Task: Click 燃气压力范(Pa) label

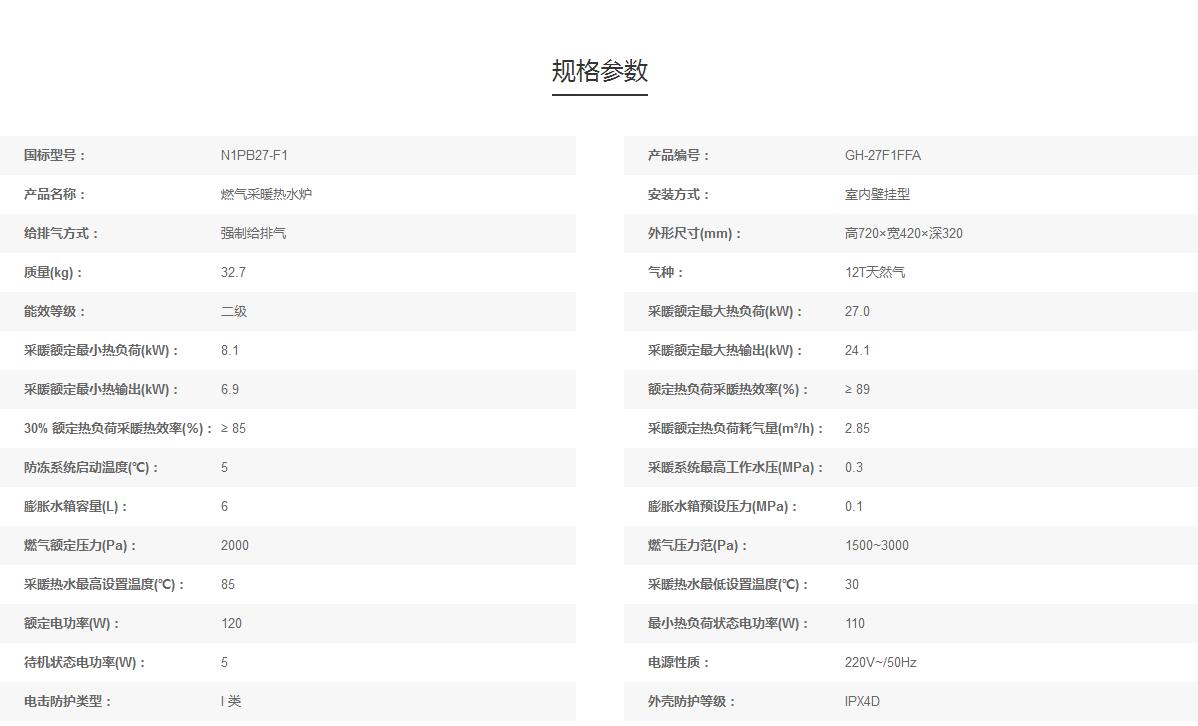Action: click(698, 545)
